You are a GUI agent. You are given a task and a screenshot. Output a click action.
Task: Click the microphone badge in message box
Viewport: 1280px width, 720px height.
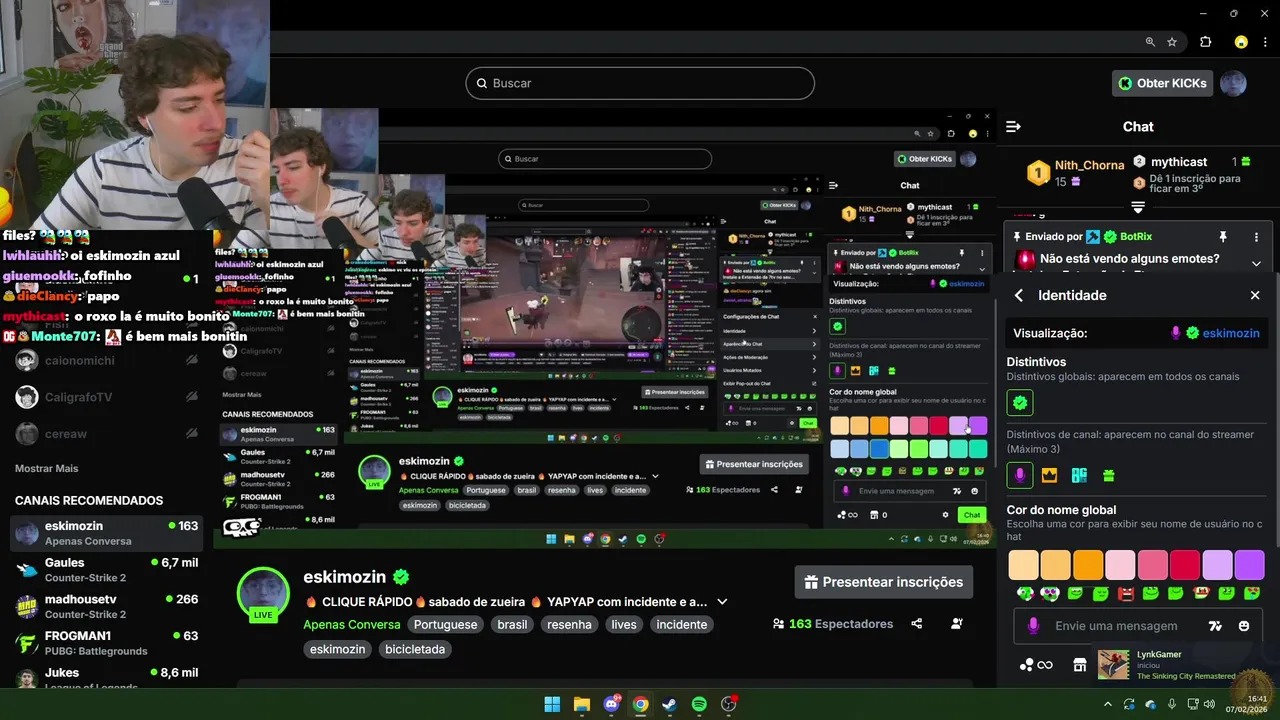[1033, 626]
